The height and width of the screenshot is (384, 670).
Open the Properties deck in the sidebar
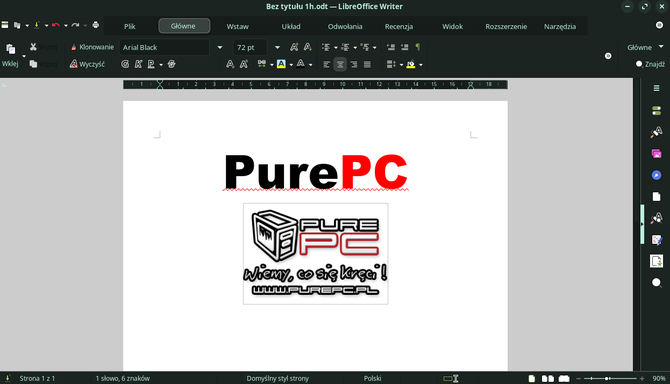point(656,111)
